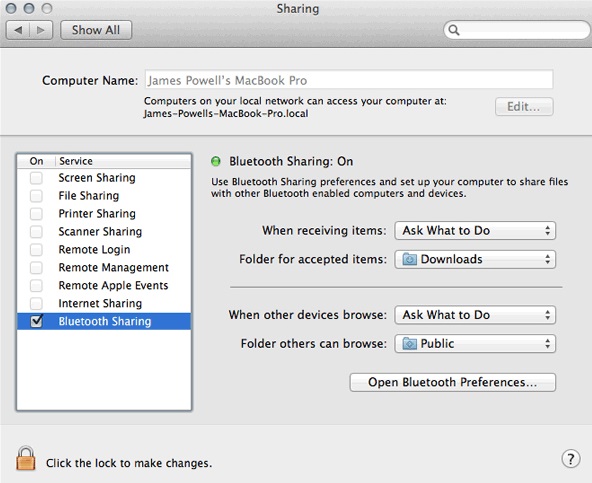Select Printer Sharing service row
The image size is (592, 483).
104,214
